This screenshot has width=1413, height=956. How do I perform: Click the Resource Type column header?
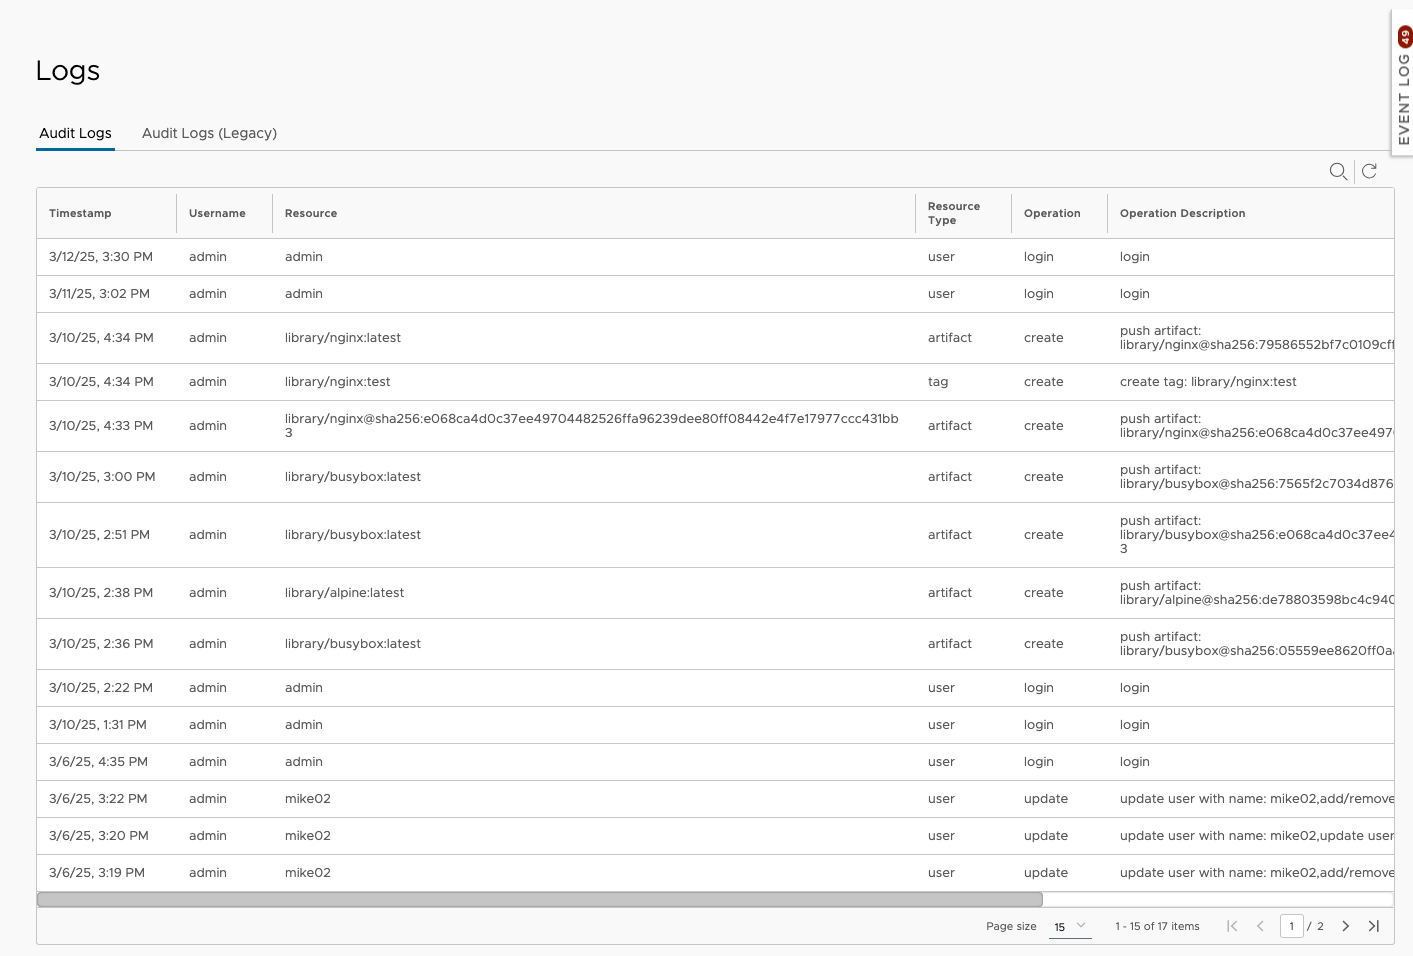pos(953,213)
